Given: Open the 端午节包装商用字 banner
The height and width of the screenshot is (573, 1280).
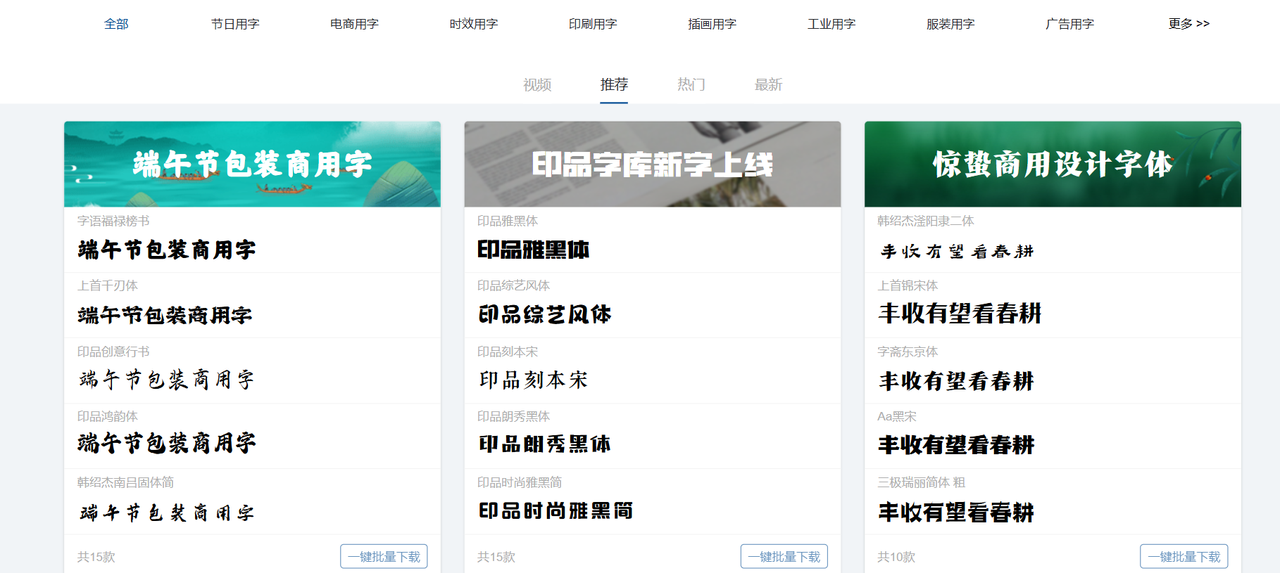Looking at the screenshot, I should click(252, 164).
